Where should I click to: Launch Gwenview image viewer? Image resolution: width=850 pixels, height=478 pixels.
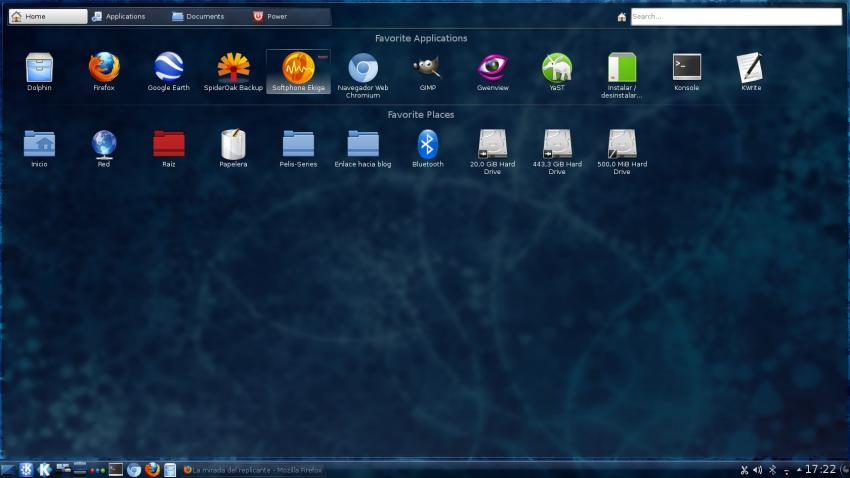tap(492, 72)
